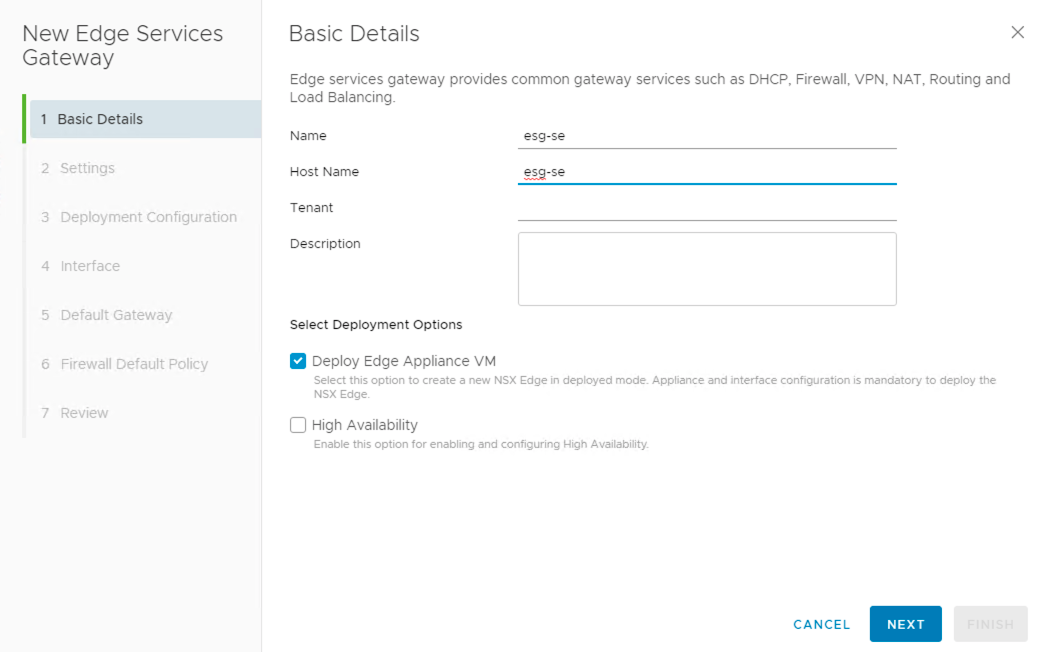Click the Deploy Edge Appliance VM label
Image resolution: width=1044 pixels, height=652 pixels.
(x=403, y=361)
